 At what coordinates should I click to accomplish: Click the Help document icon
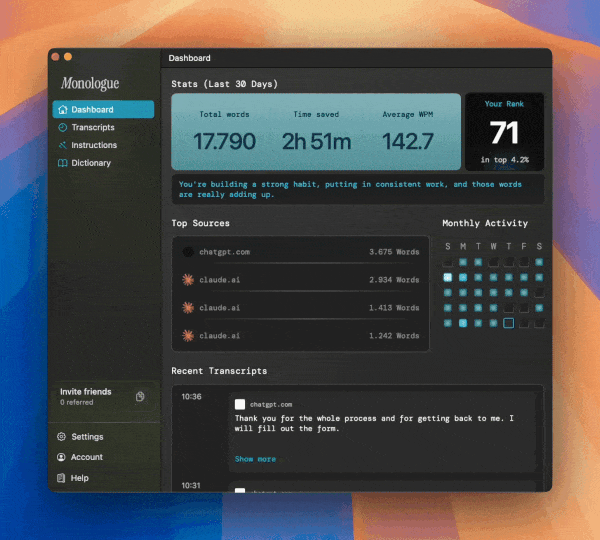tap(61, 478)
